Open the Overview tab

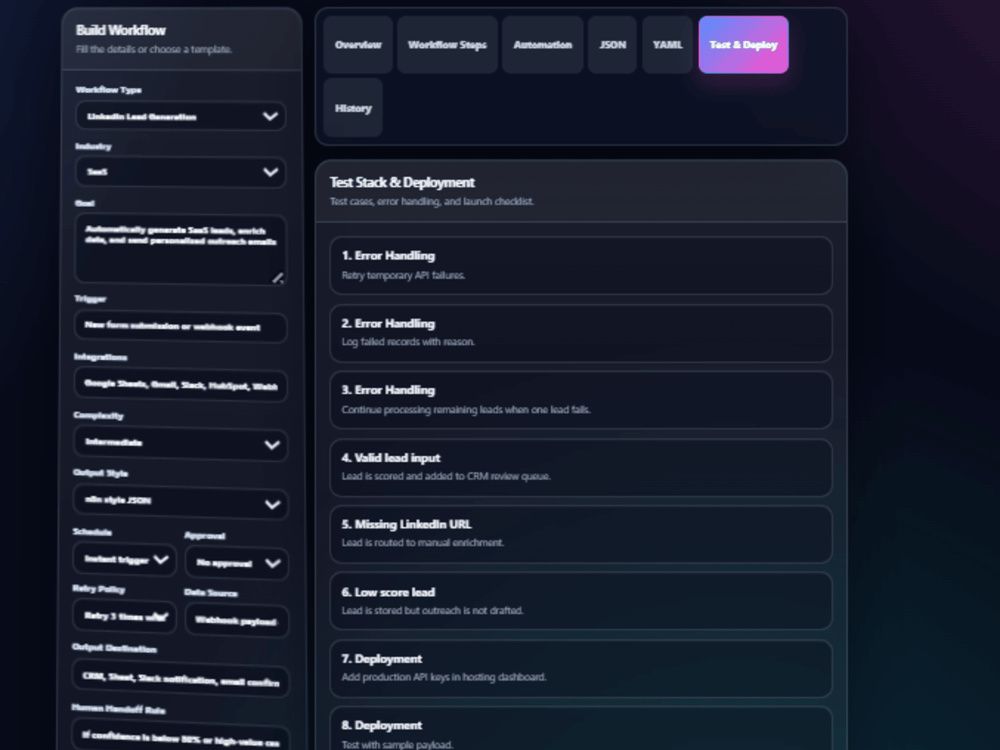[x=358, y=45]
